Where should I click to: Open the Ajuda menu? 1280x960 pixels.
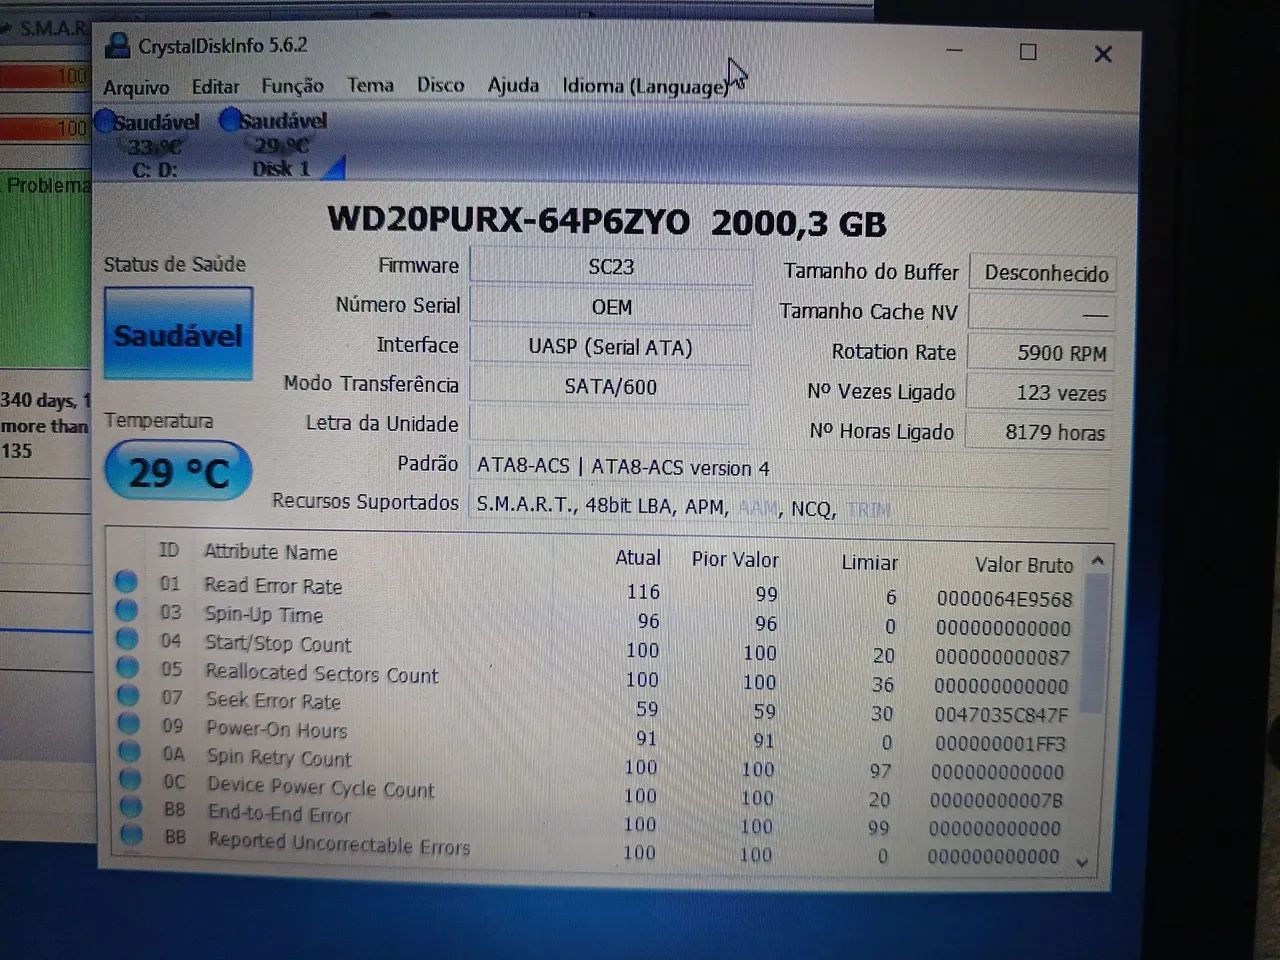(513, 85)
